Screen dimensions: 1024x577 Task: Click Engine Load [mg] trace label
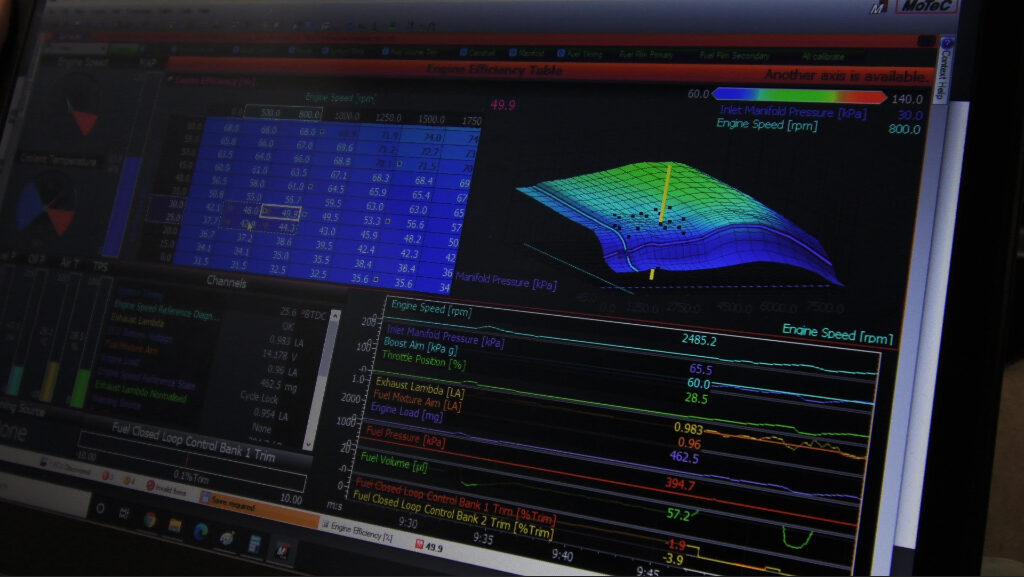tap(406, 412)
